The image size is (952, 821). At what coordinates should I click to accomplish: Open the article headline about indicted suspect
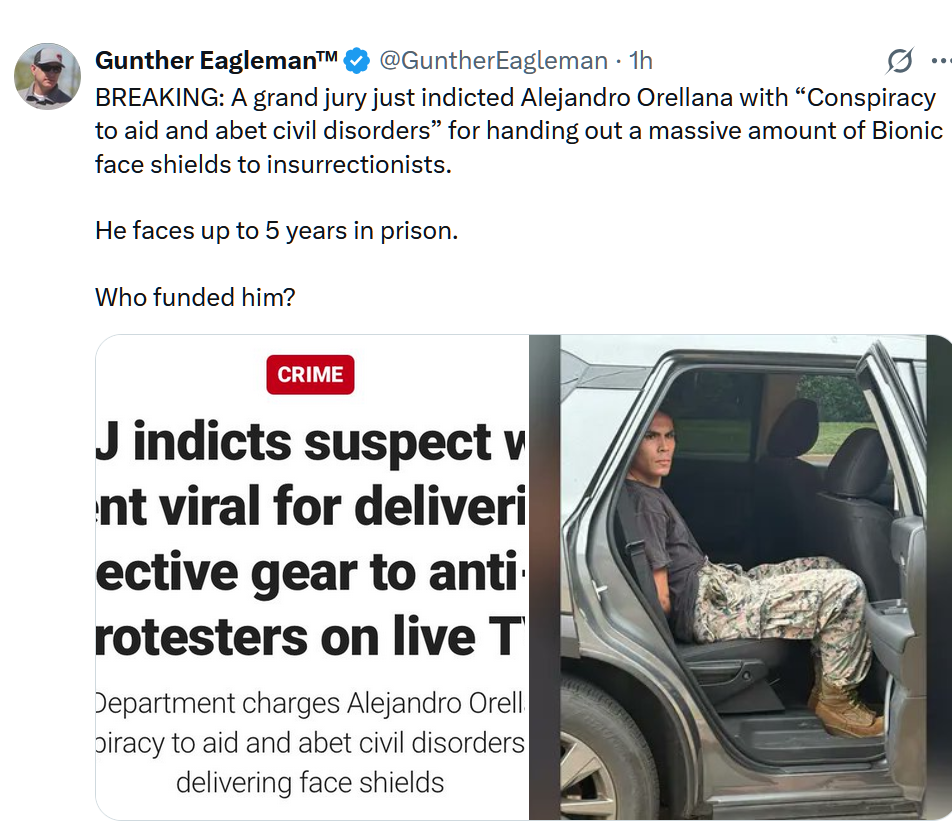click(310, 540)
